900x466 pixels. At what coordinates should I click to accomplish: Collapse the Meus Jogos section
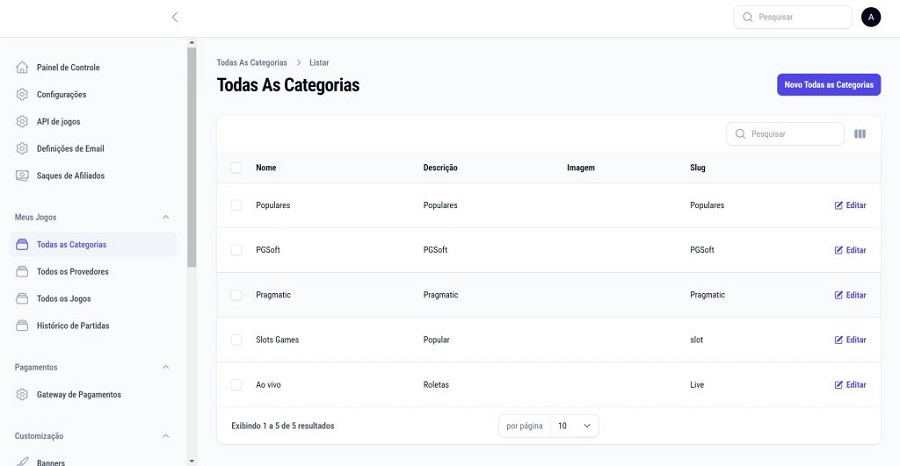(x=166, y=217)
